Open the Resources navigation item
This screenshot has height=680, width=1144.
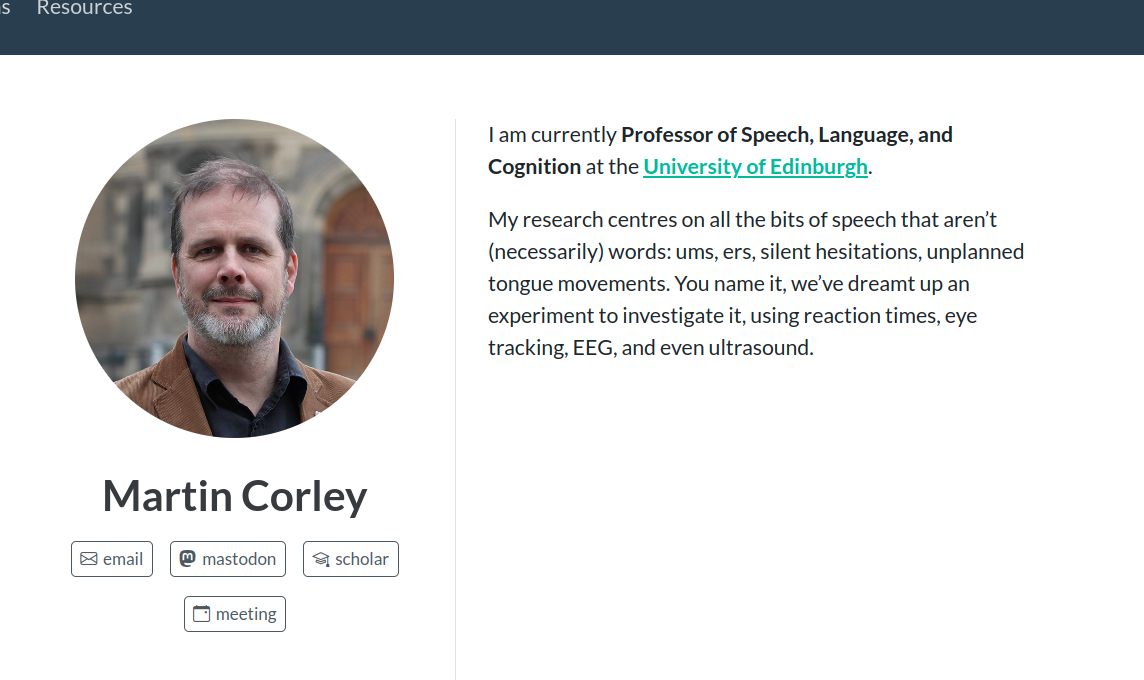tap(84, 9)
